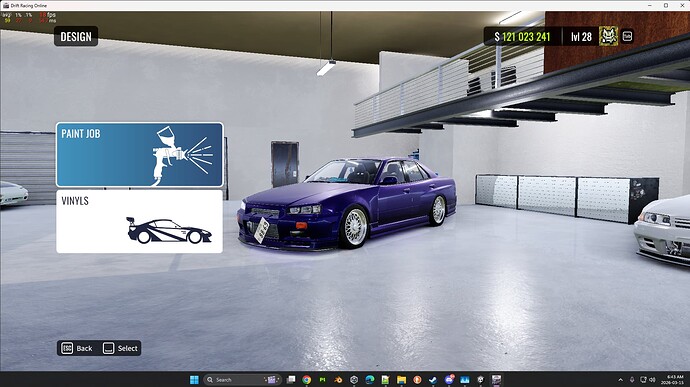Viewport: 690px width, 387px height.
Task: Open Microsoft Edge from the taskbar
Action: point(370,380)
